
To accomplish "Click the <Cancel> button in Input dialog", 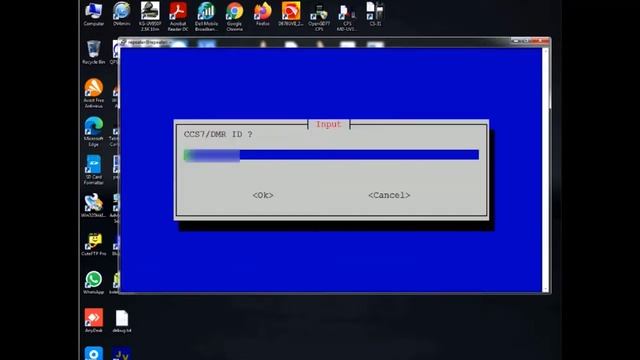I will (389, 196).
